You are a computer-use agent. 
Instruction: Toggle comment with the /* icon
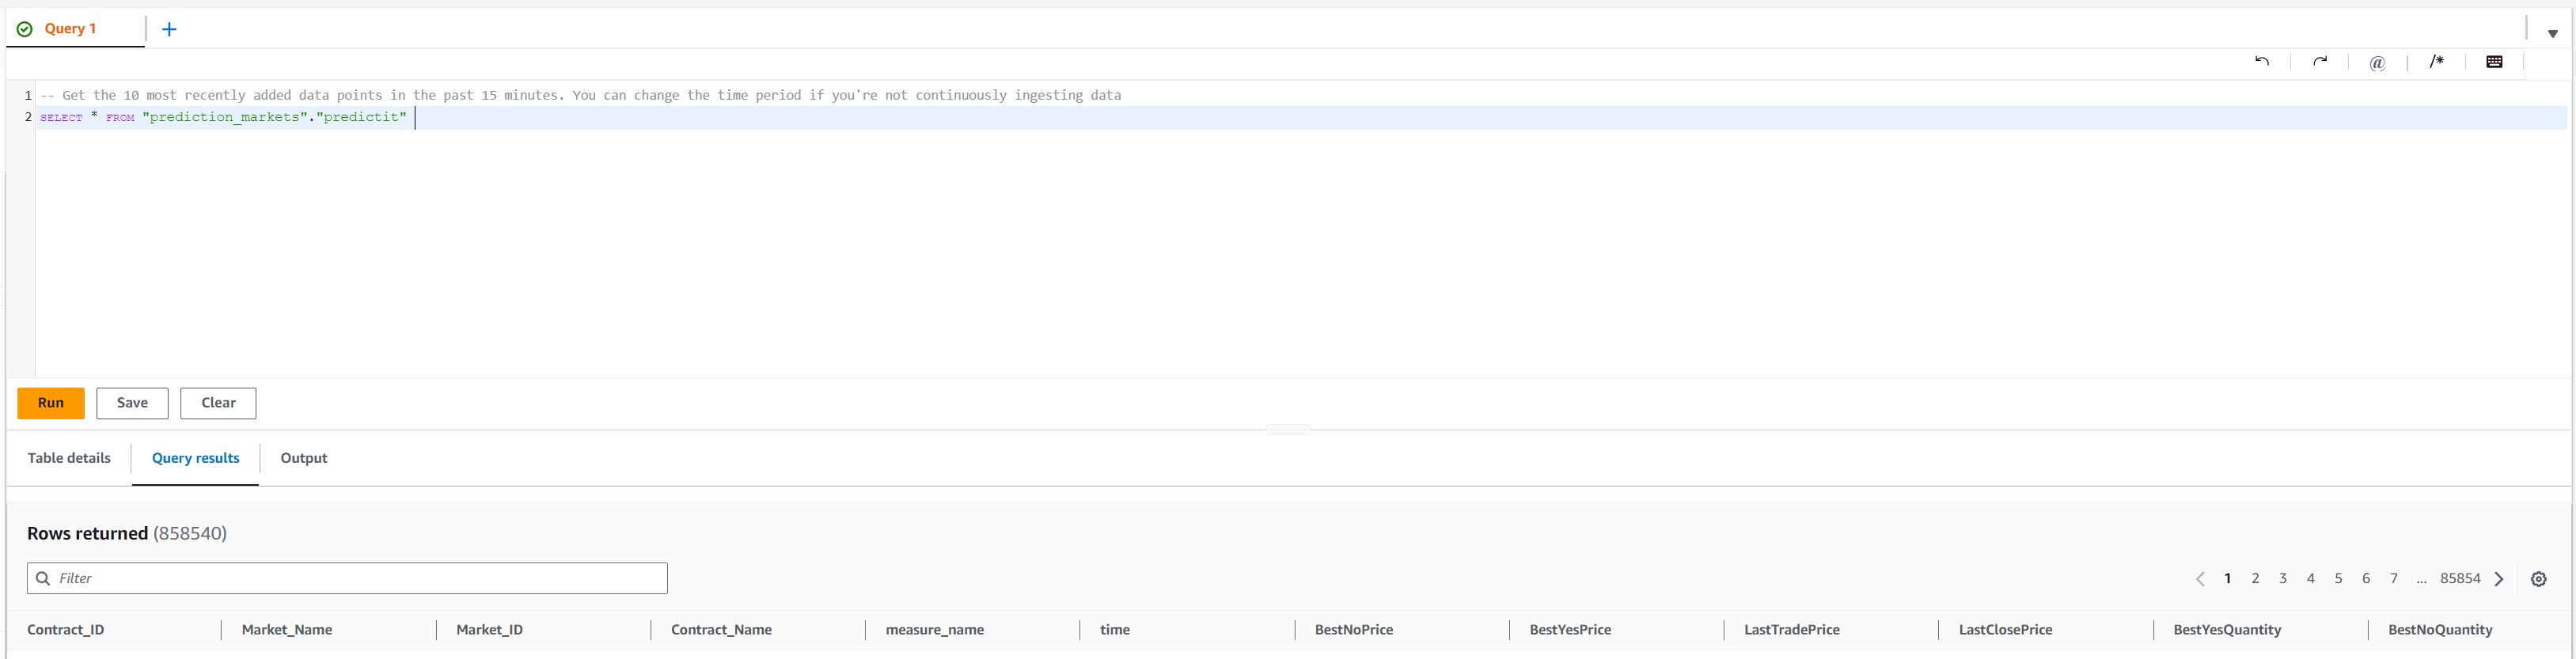(2436, 62)
